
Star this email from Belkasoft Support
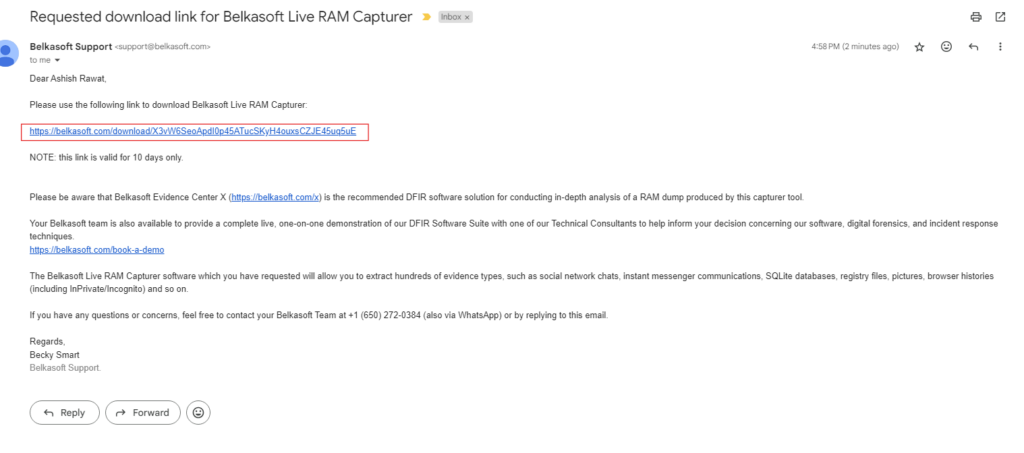click(920, 47)
